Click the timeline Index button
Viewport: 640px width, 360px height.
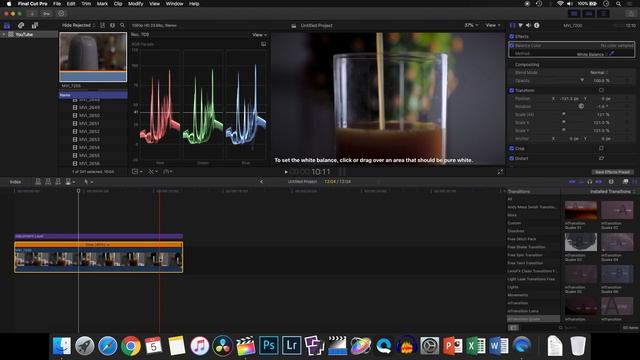(16, 182)
